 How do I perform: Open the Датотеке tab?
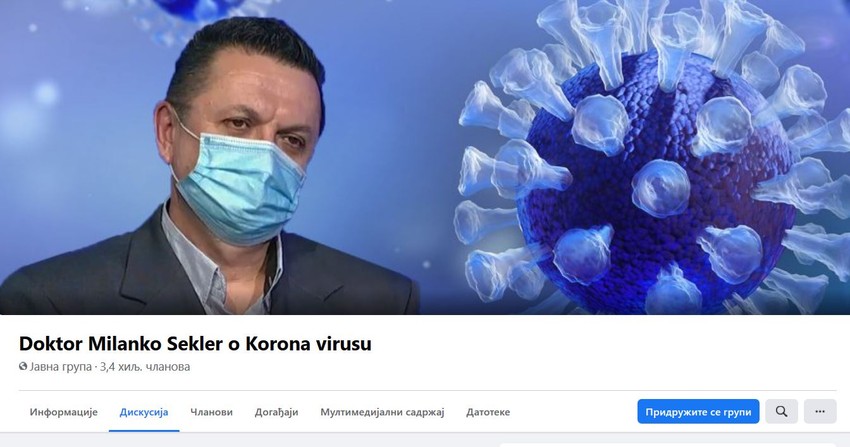[488, 412]
